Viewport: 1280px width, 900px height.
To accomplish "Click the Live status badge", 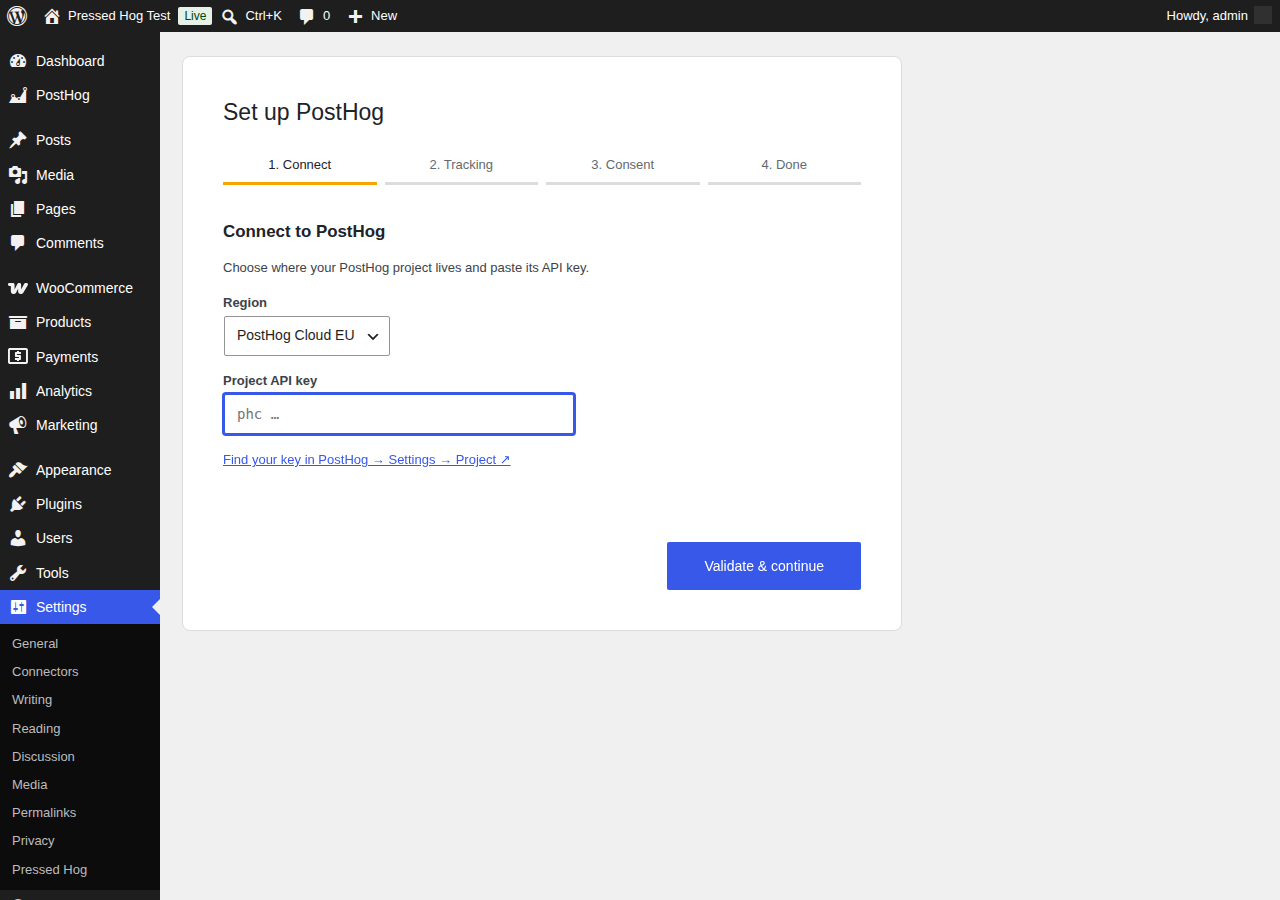I will pyautogui.click(x=195, y=16).
